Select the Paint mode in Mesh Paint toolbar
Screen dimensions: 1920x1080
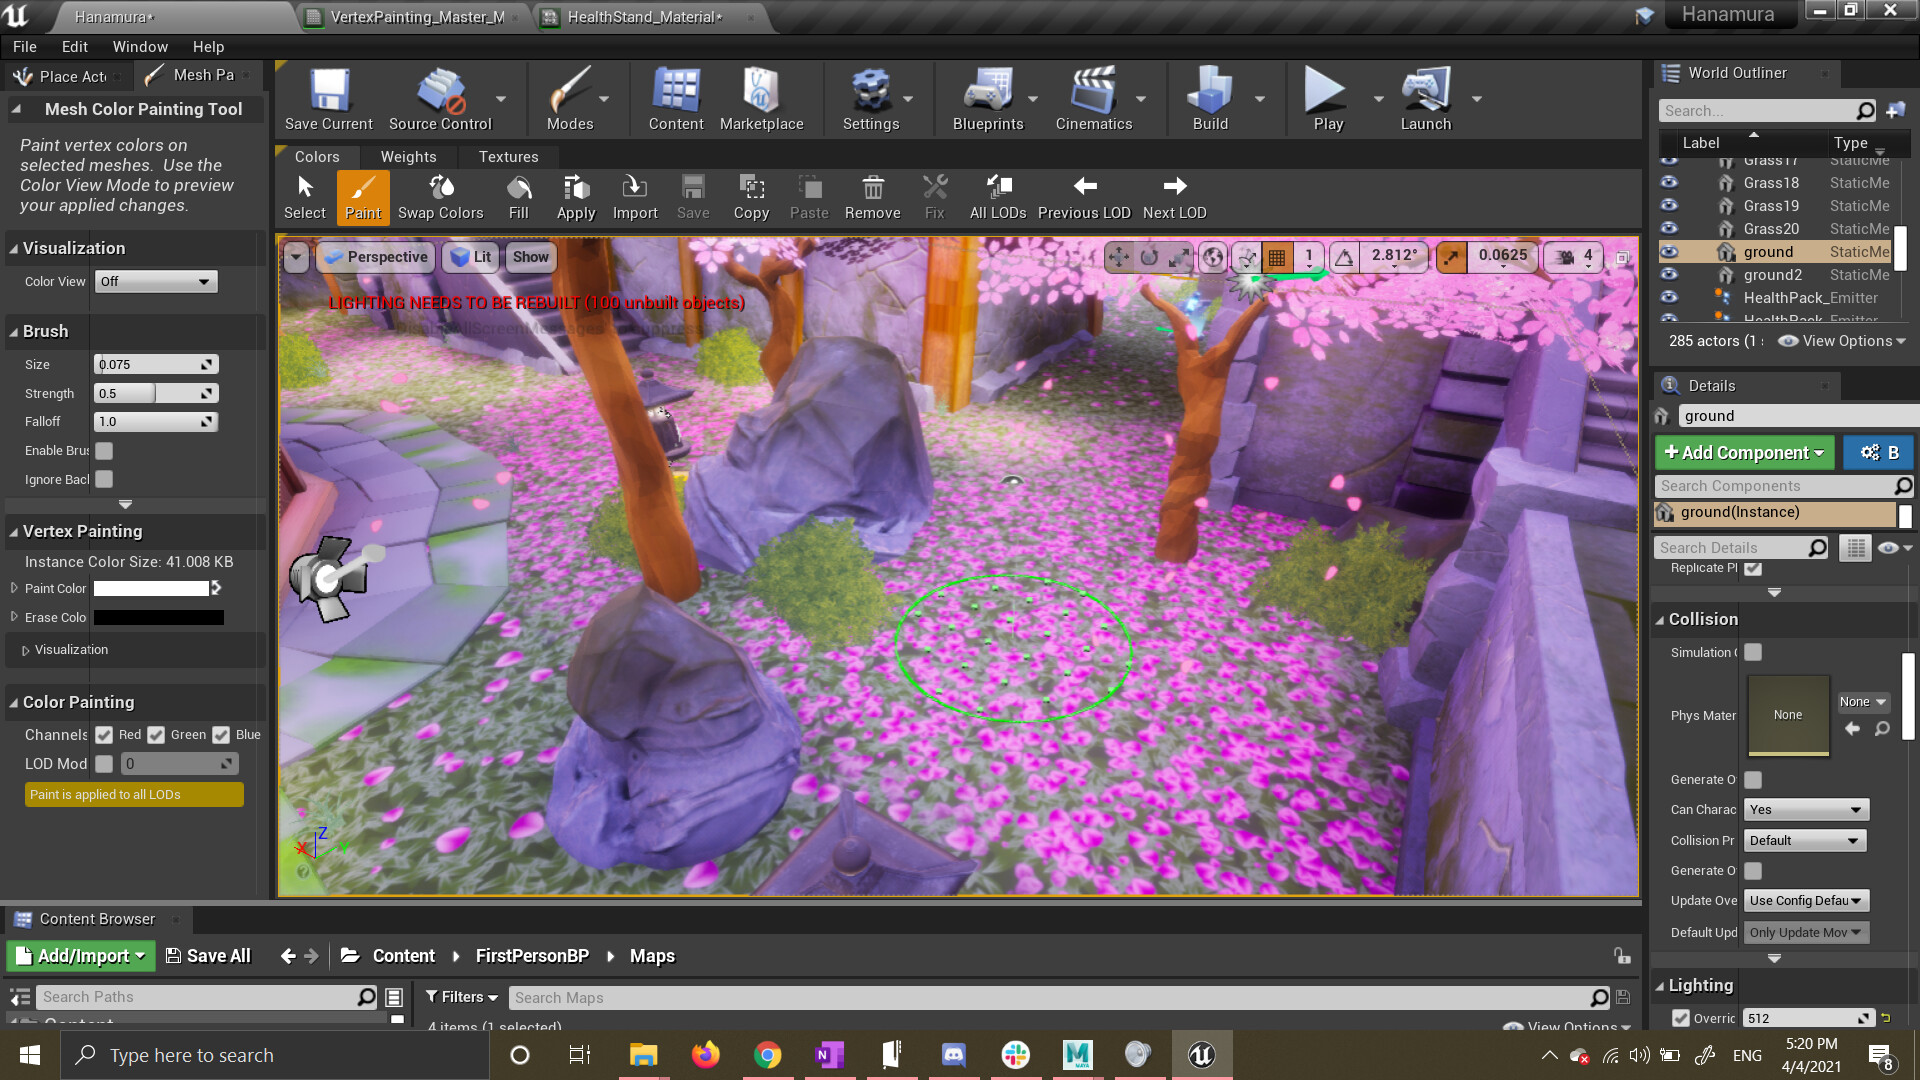pyautogui.click(x=363, y=197)
